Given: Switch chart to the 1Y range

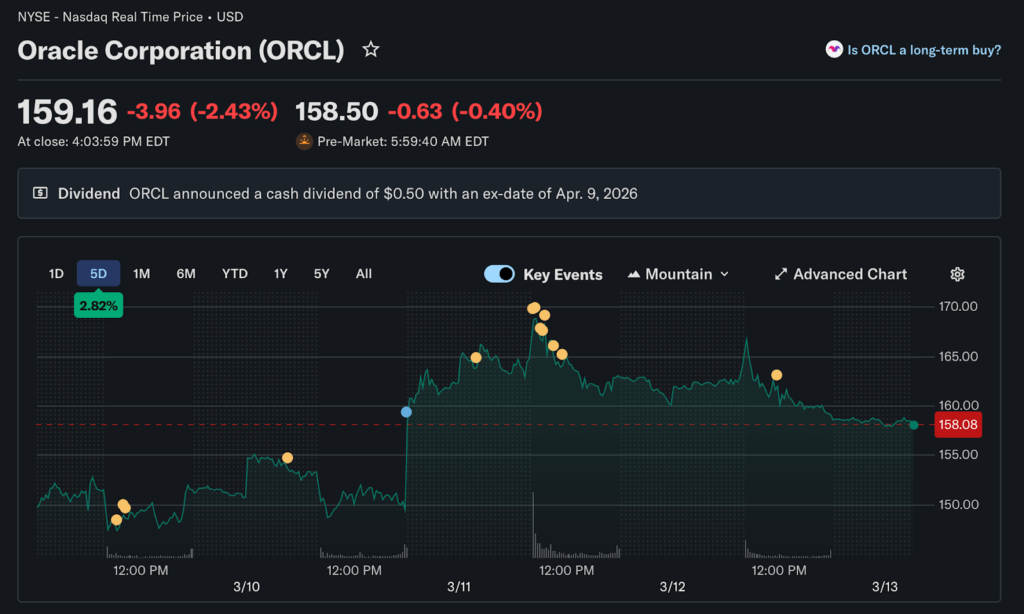Looking at the screenshot, I should coord(280,273).
